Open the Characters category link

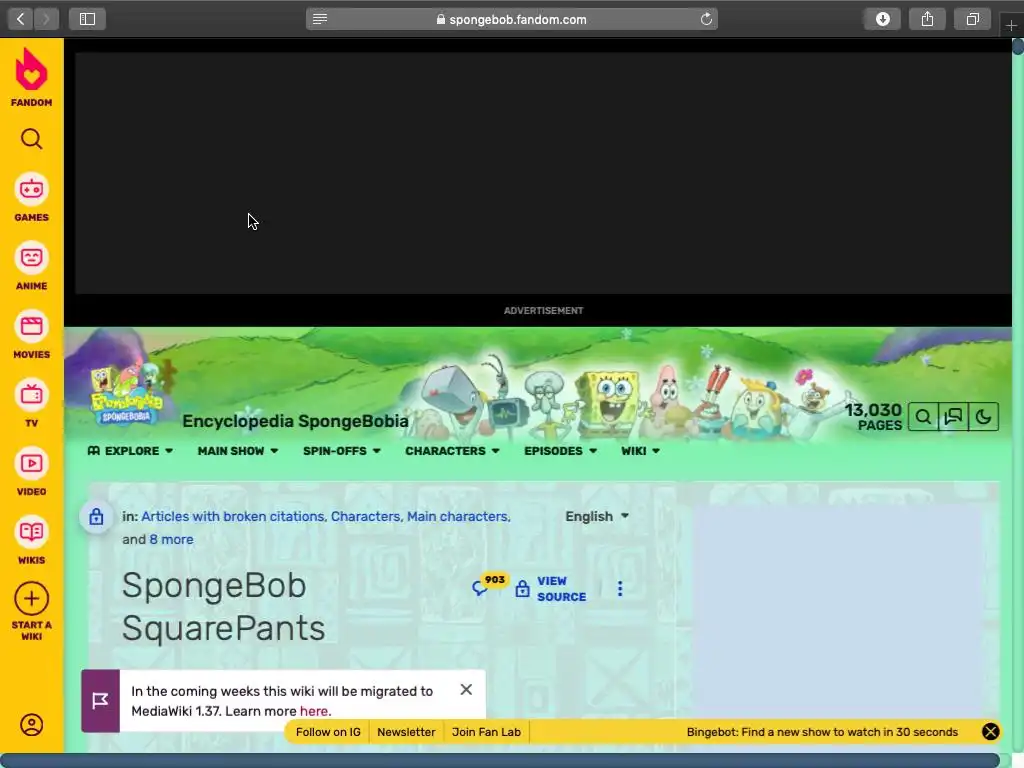click(x=365, y=516)
